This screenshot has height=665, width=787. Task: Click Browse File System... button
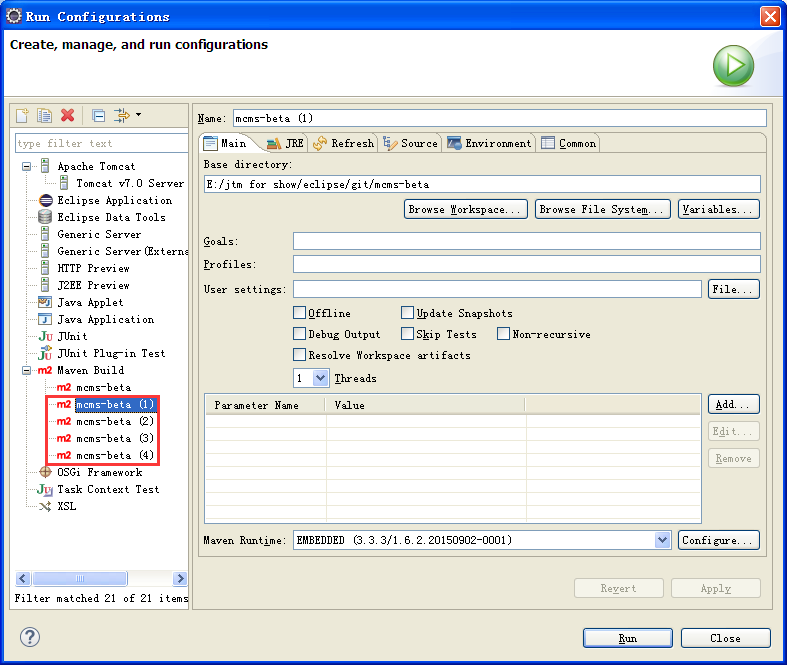[602, 209]
